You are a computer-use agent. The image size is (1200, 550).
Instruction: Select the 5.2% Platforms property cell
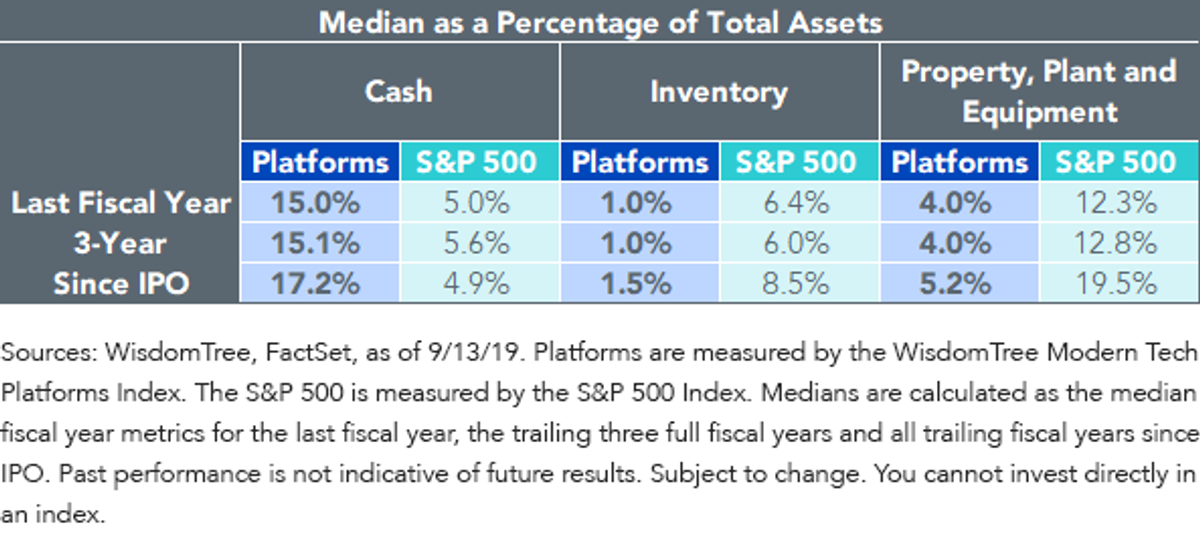(x=959, y=283)
